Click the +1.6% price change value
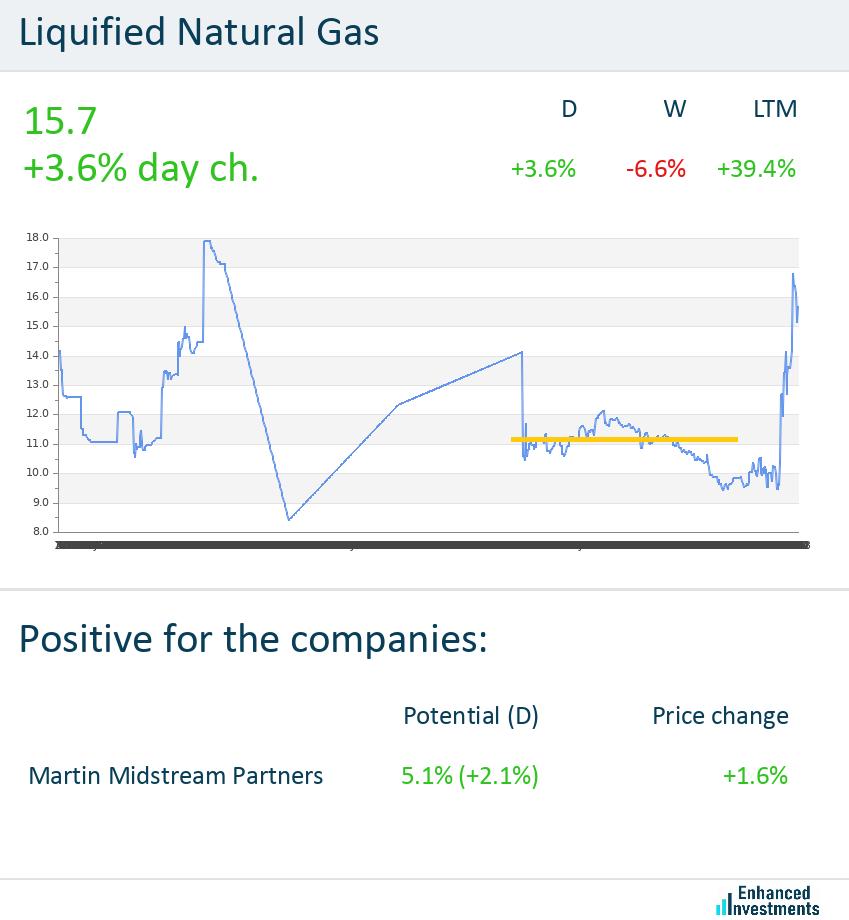The width and height of the screenshot is (849, 920). [x=756, y=776]
